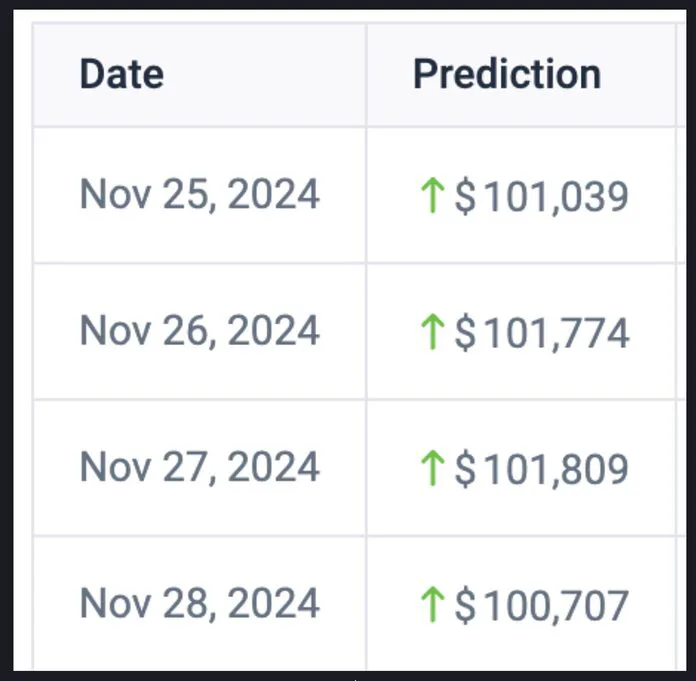Click the dollar sign in Nov 27 row
The width and height of the screenshot is (696, 681).
465,469
